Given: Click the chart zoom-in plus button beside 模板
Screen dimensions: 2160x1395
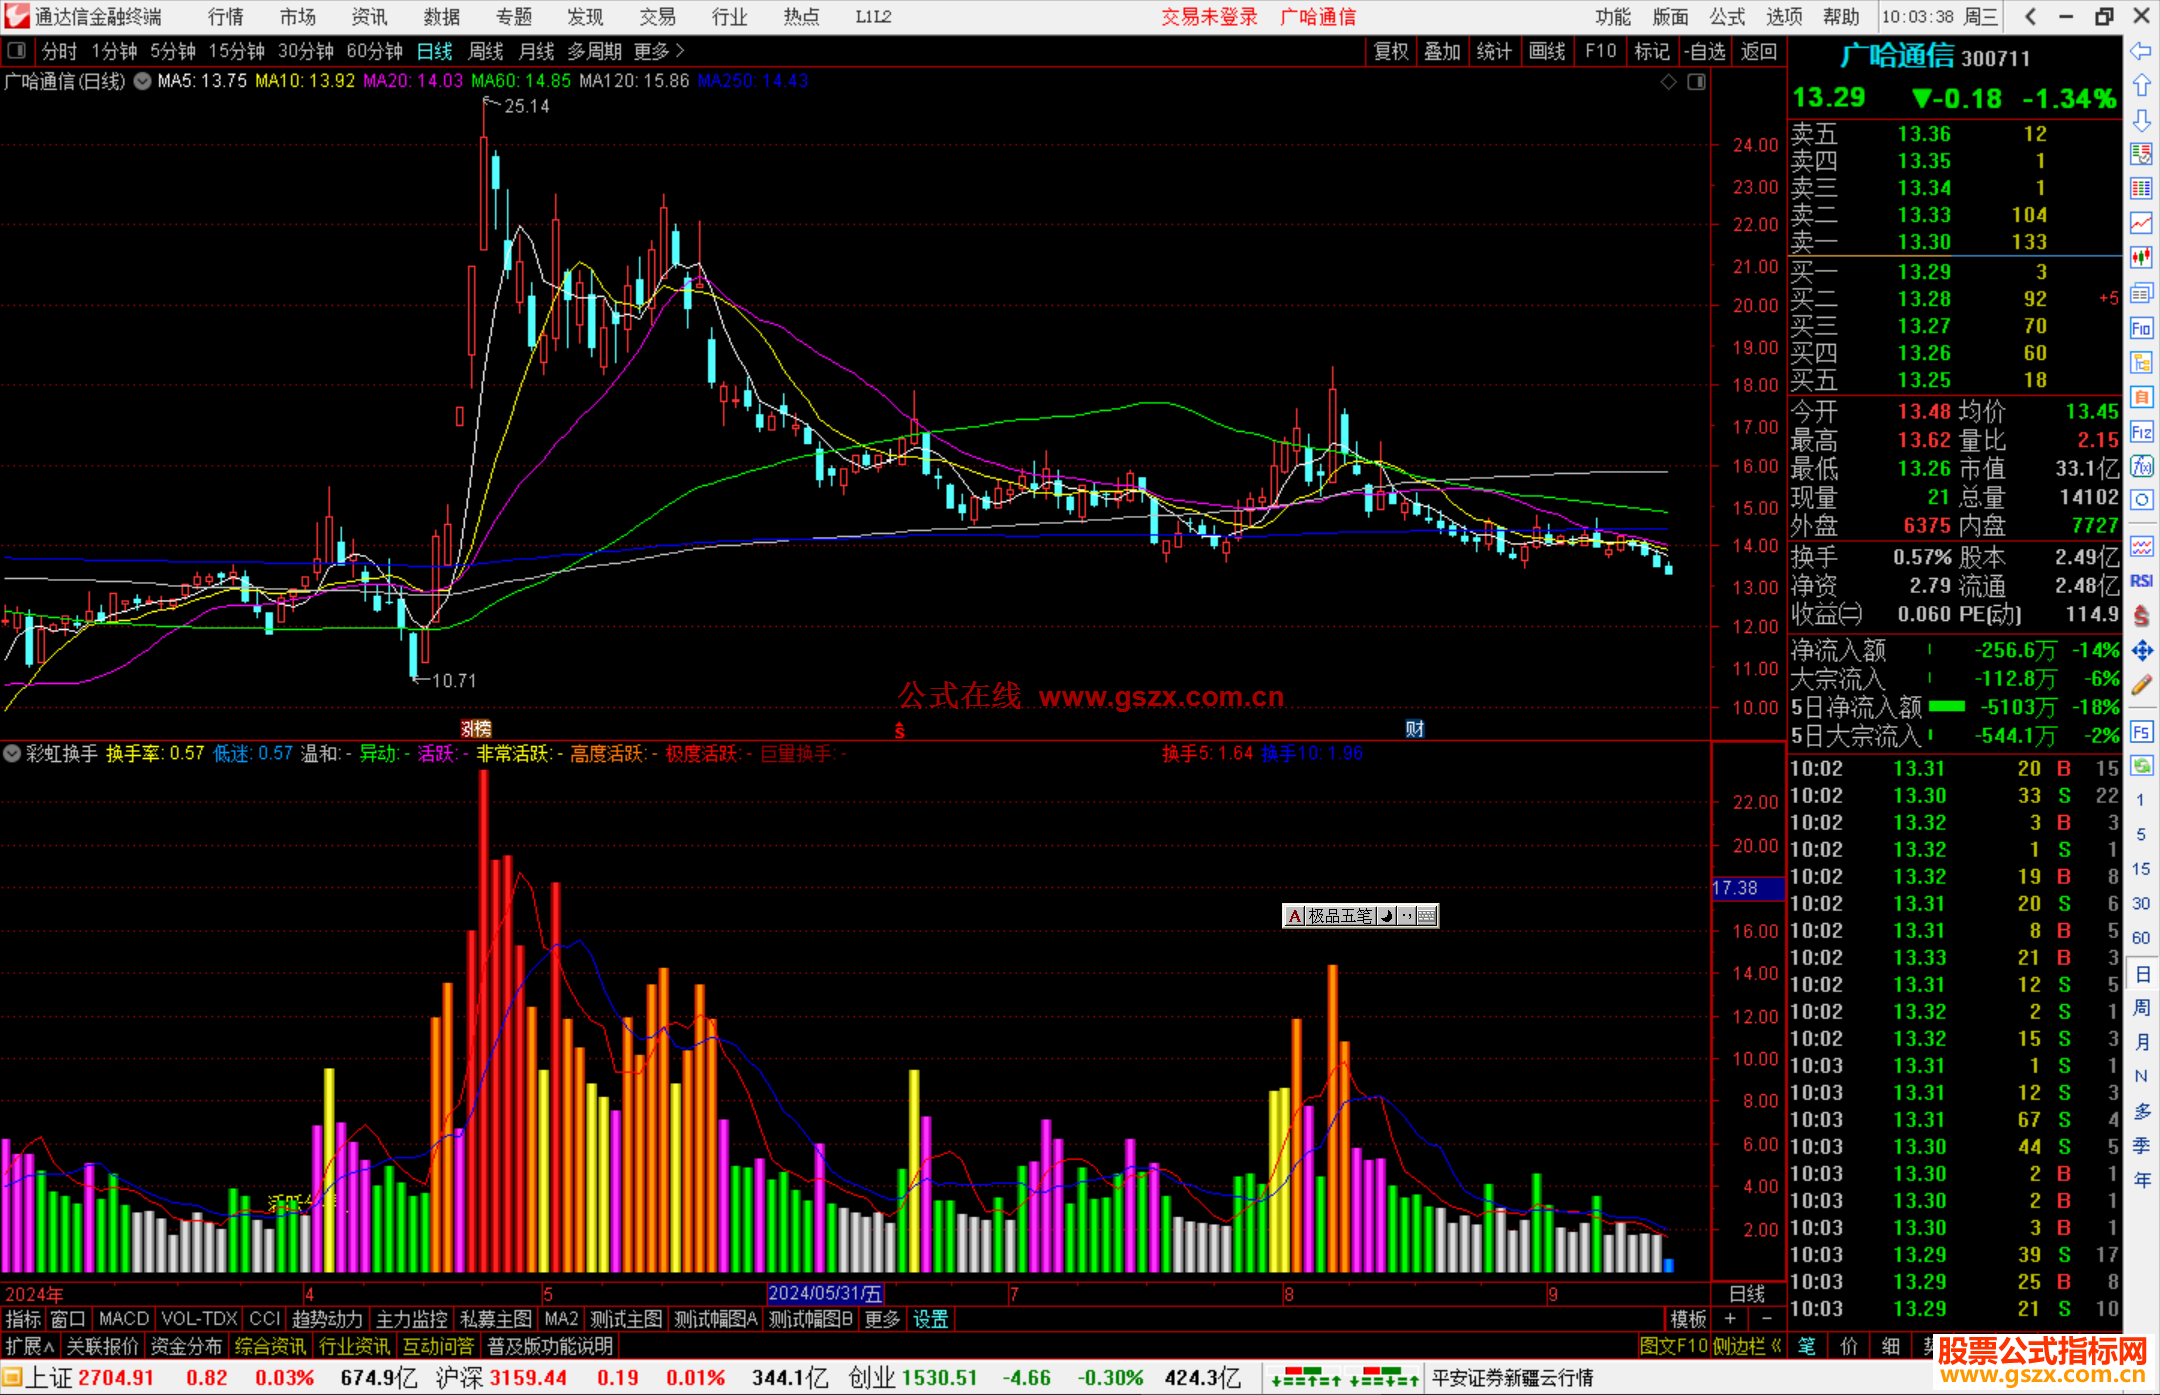Looking at the screenshot, I should (1730, 1319).
